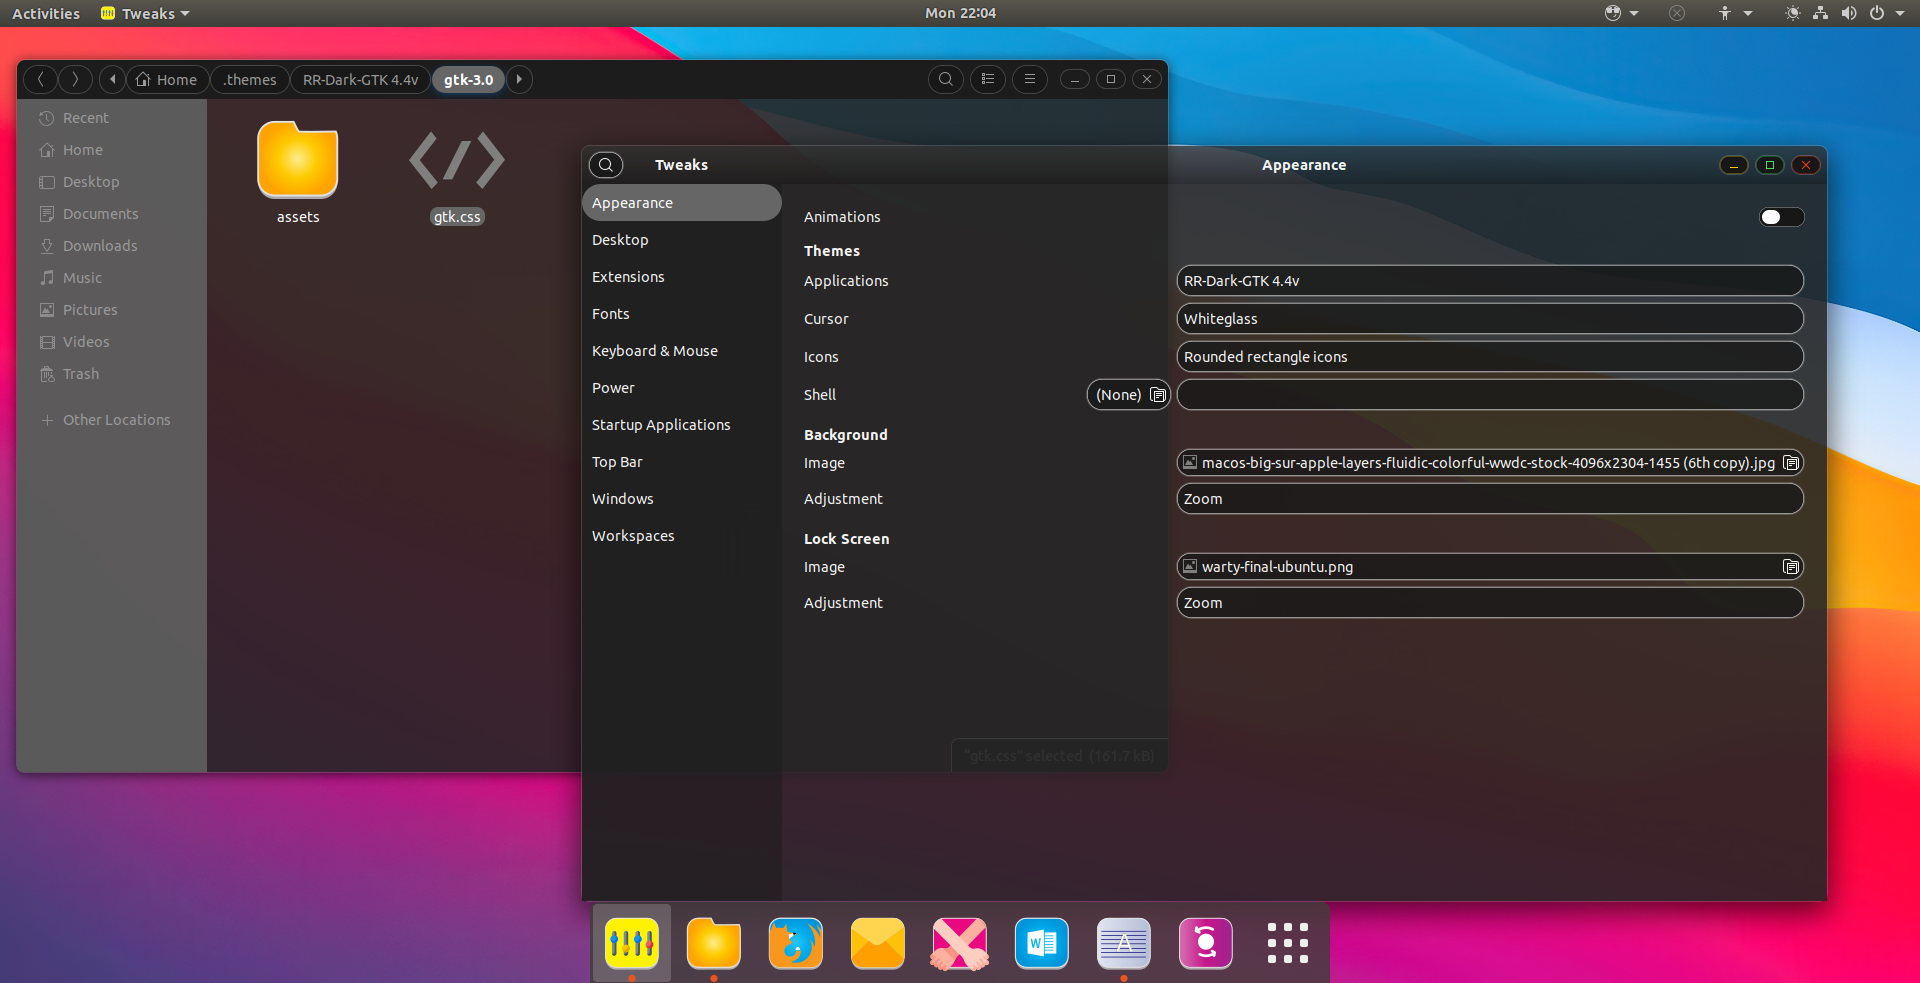Open the pink crossed-hands app in dock
This screenshot has height=983, width=1920.
960,943
